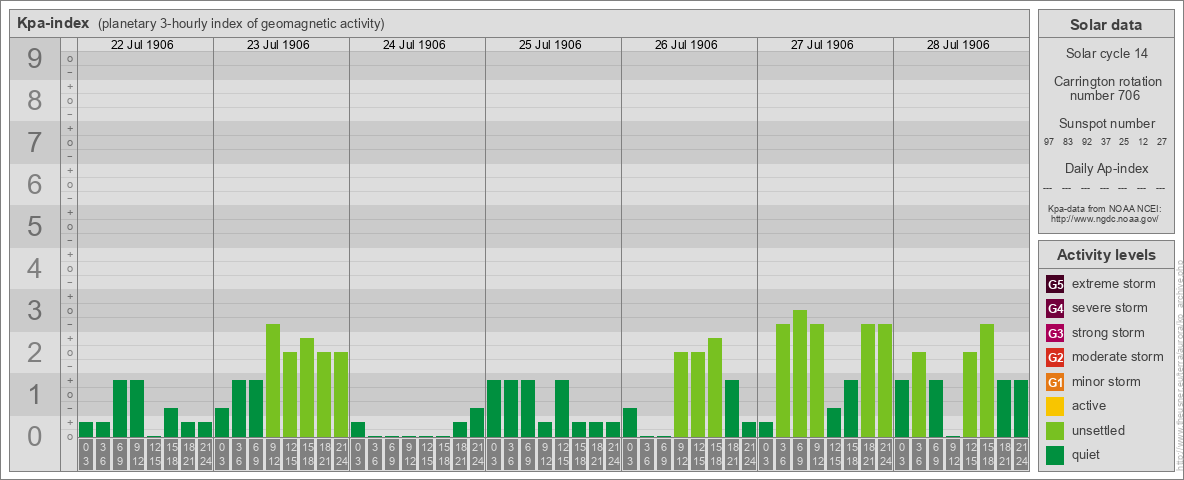Click the 27 Jul 21-24h unsettled bar
The height and width of the screenshot is (480, 1184).
tap(885, 380)
